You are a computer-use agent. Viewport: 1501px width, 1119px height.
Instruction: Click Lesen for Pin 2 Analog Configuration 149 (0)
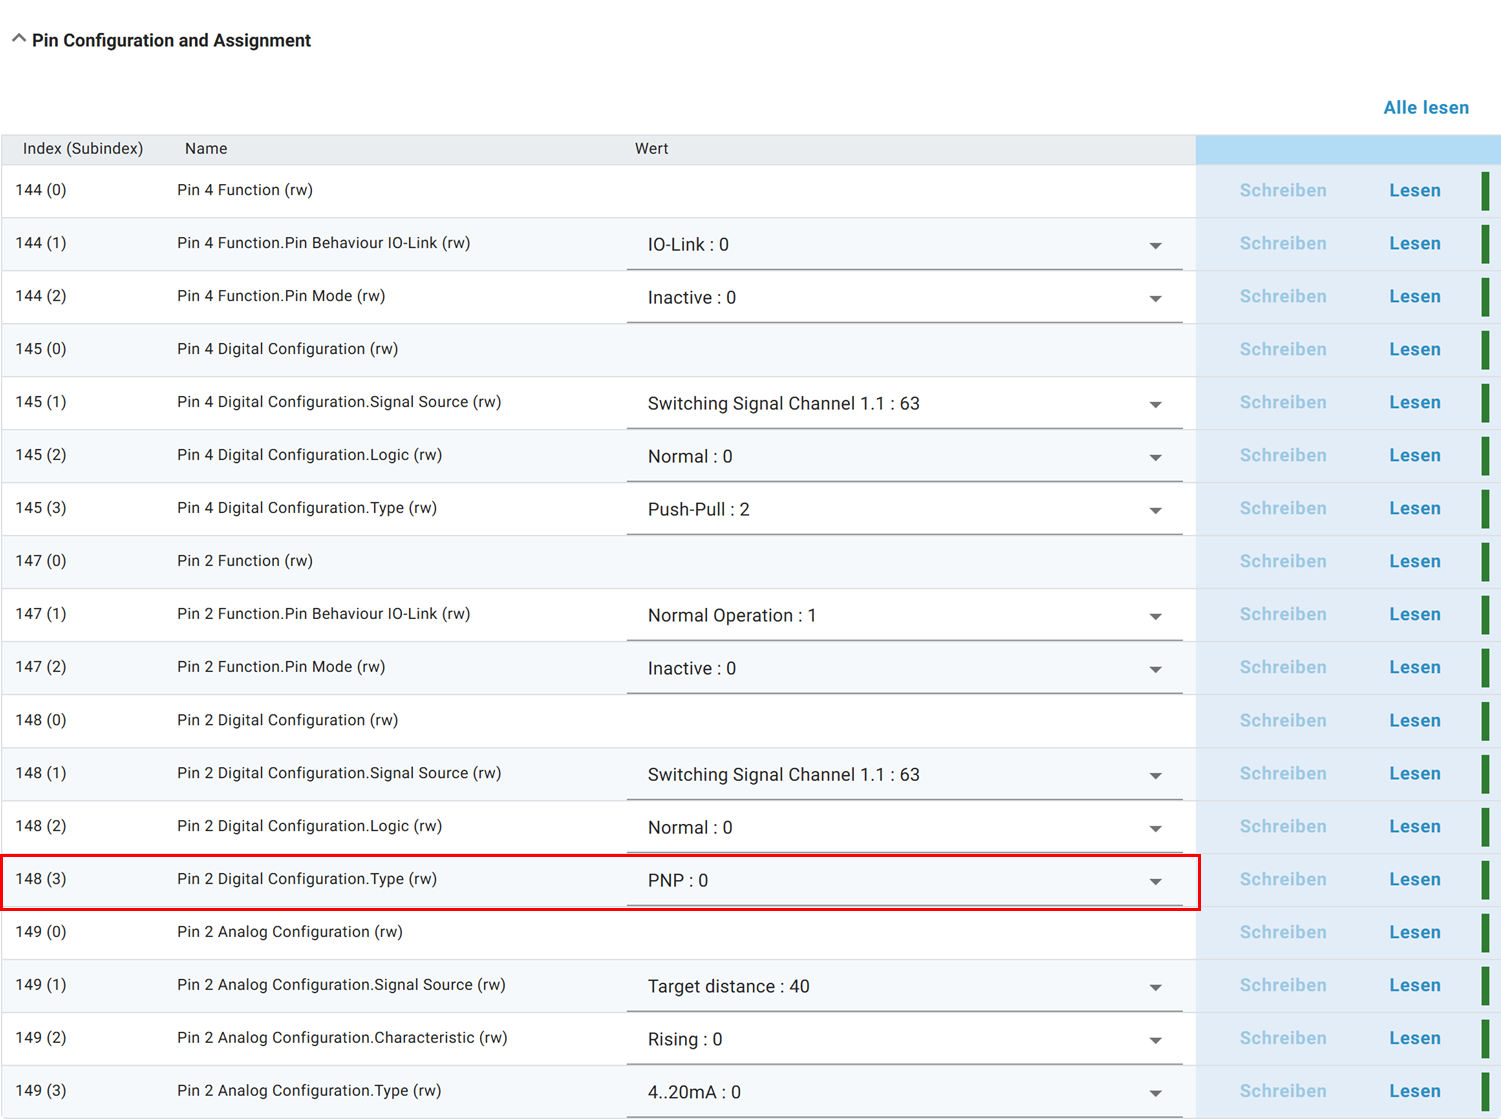pyautogui.click(x=1414, y=933)
